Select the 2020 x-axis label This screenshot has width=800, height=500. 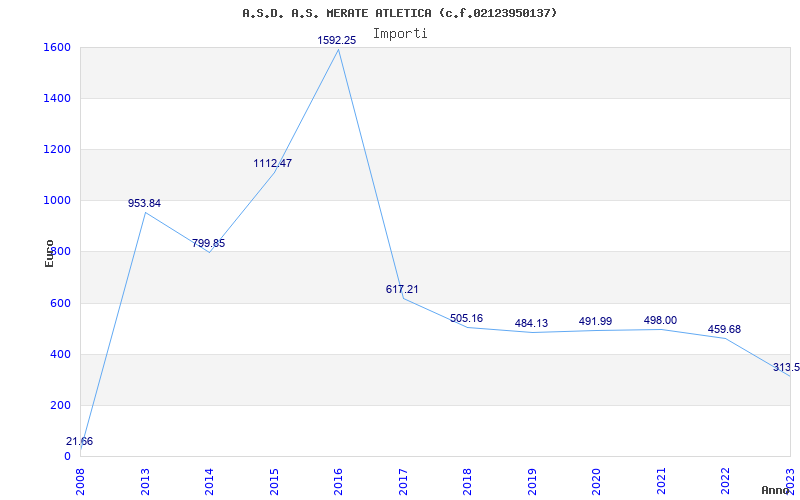(x=597, y=481)
